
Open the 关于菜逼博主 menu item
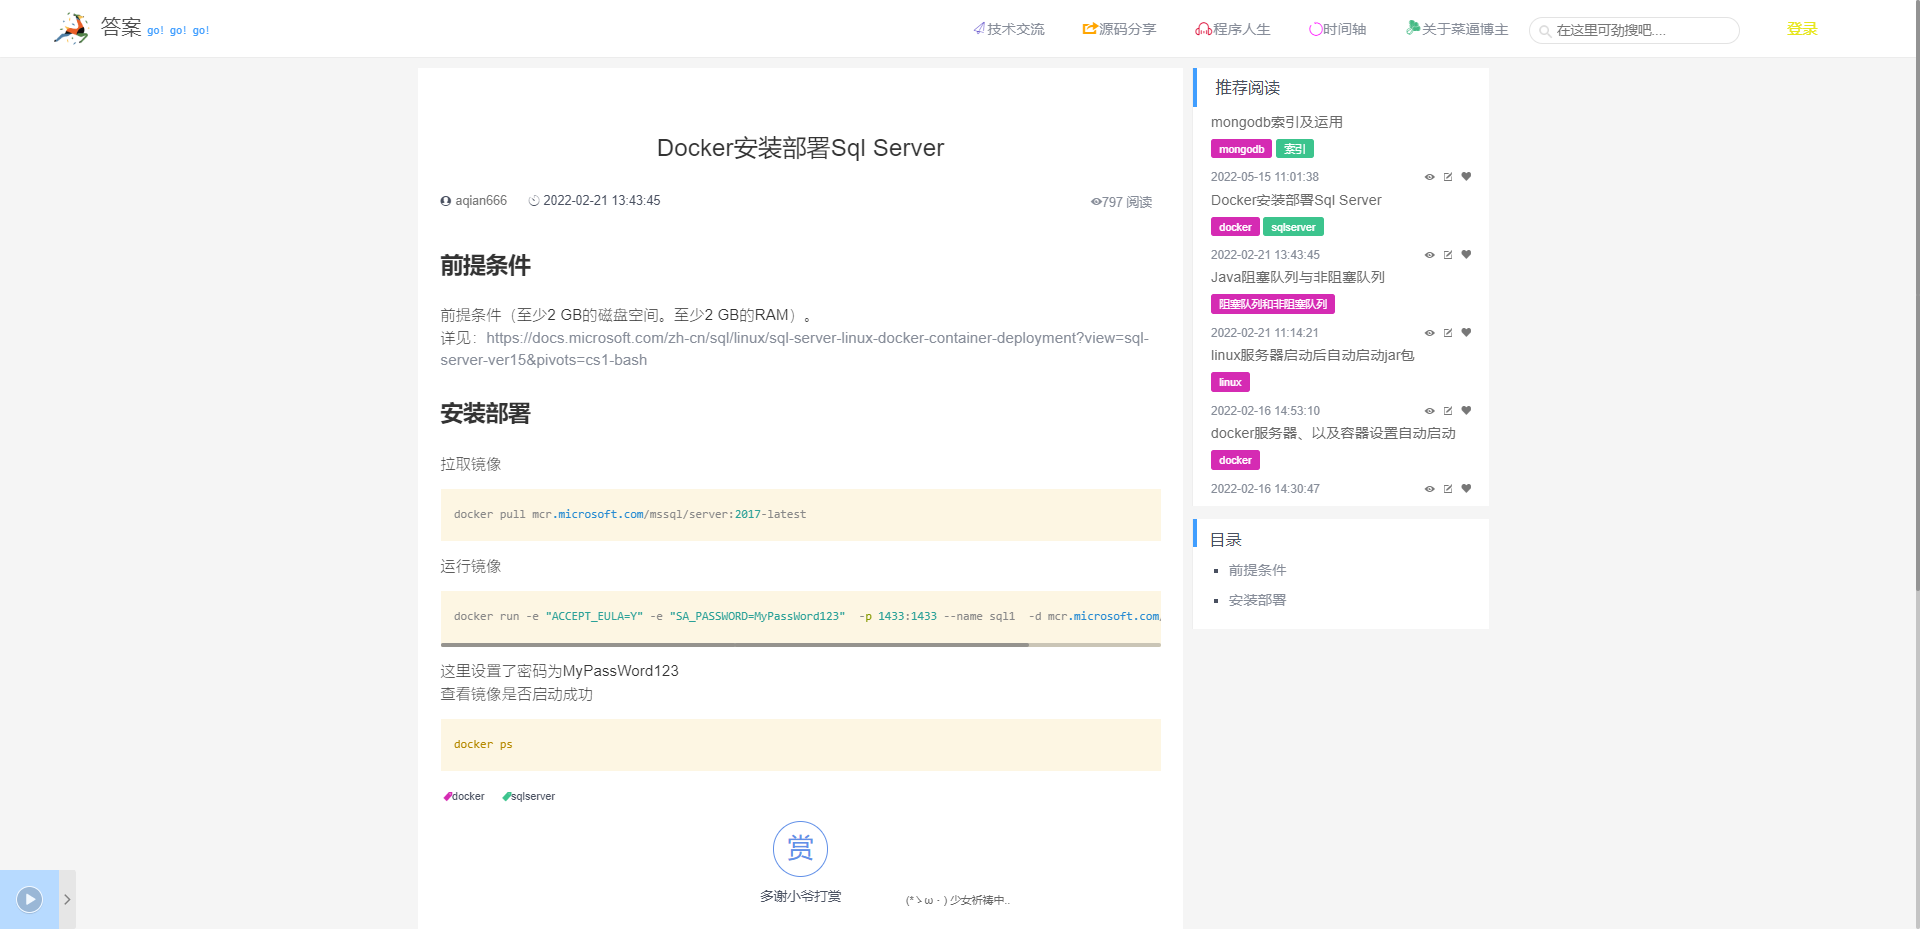(x=1457, y=29)
